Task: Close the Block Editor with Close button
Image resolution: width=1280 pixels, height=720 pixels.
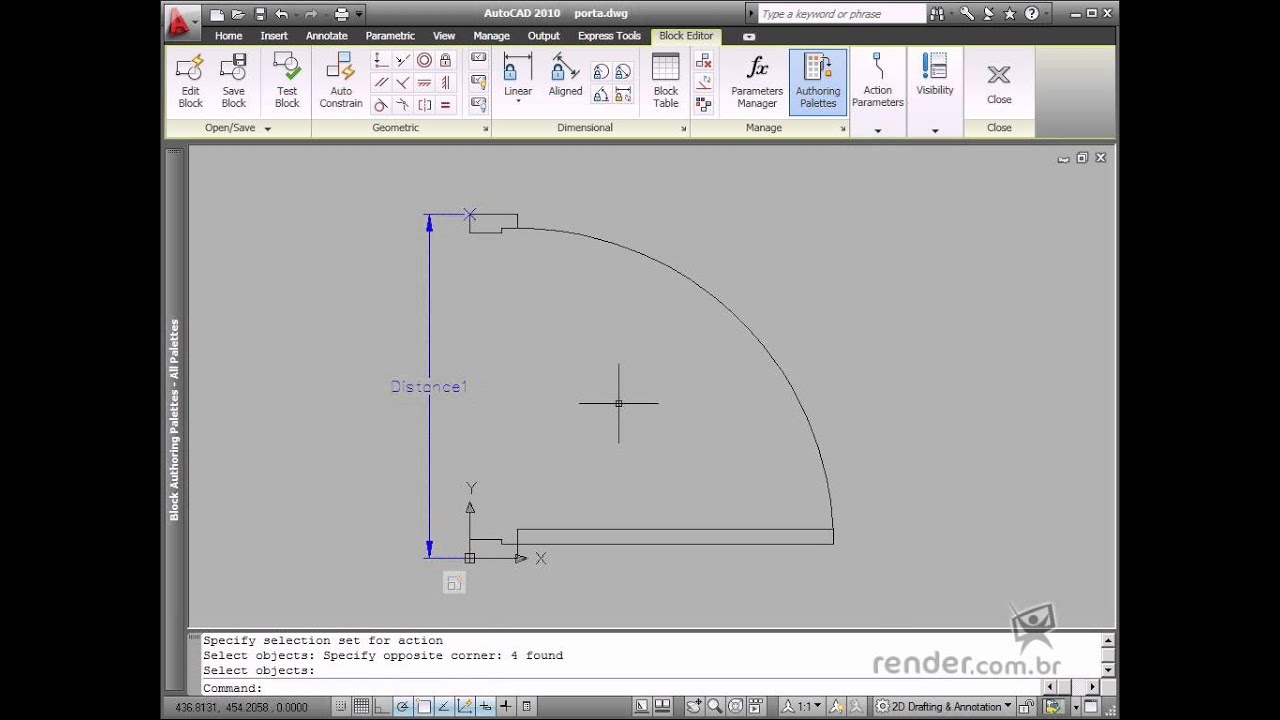Action: 999,83
